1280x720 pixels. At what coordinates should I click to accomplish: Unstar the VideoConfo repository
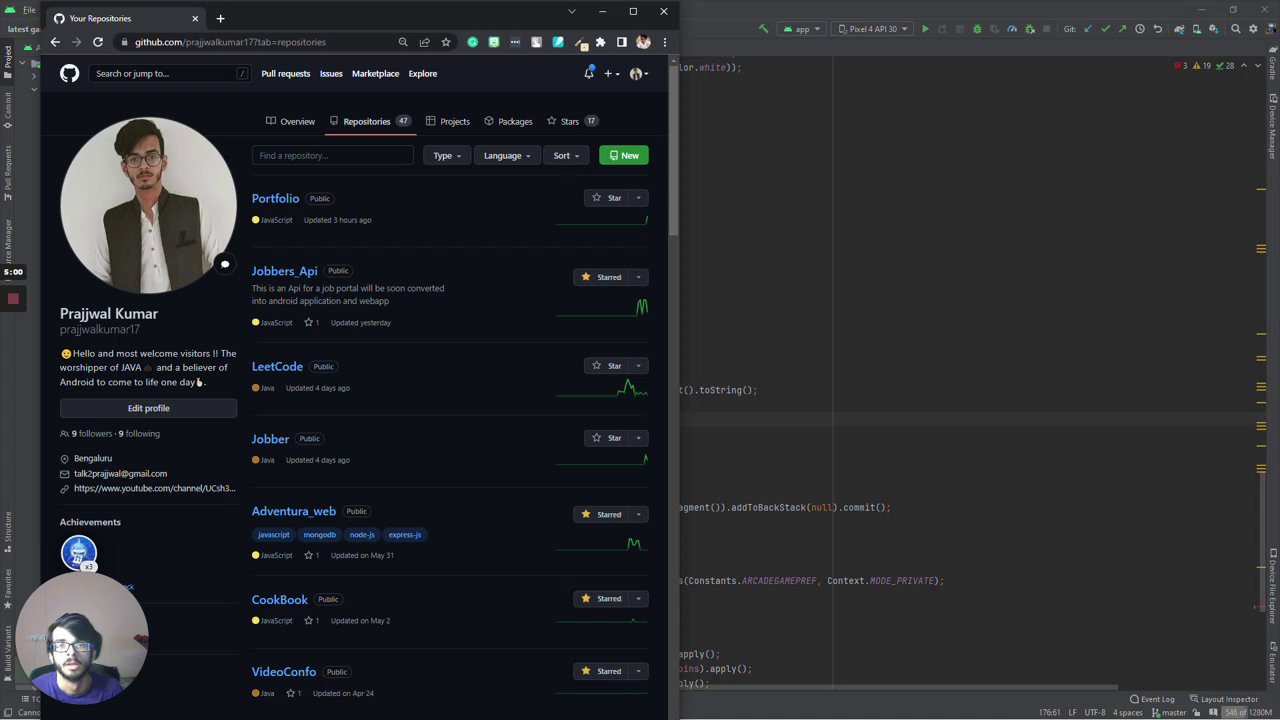601,671
